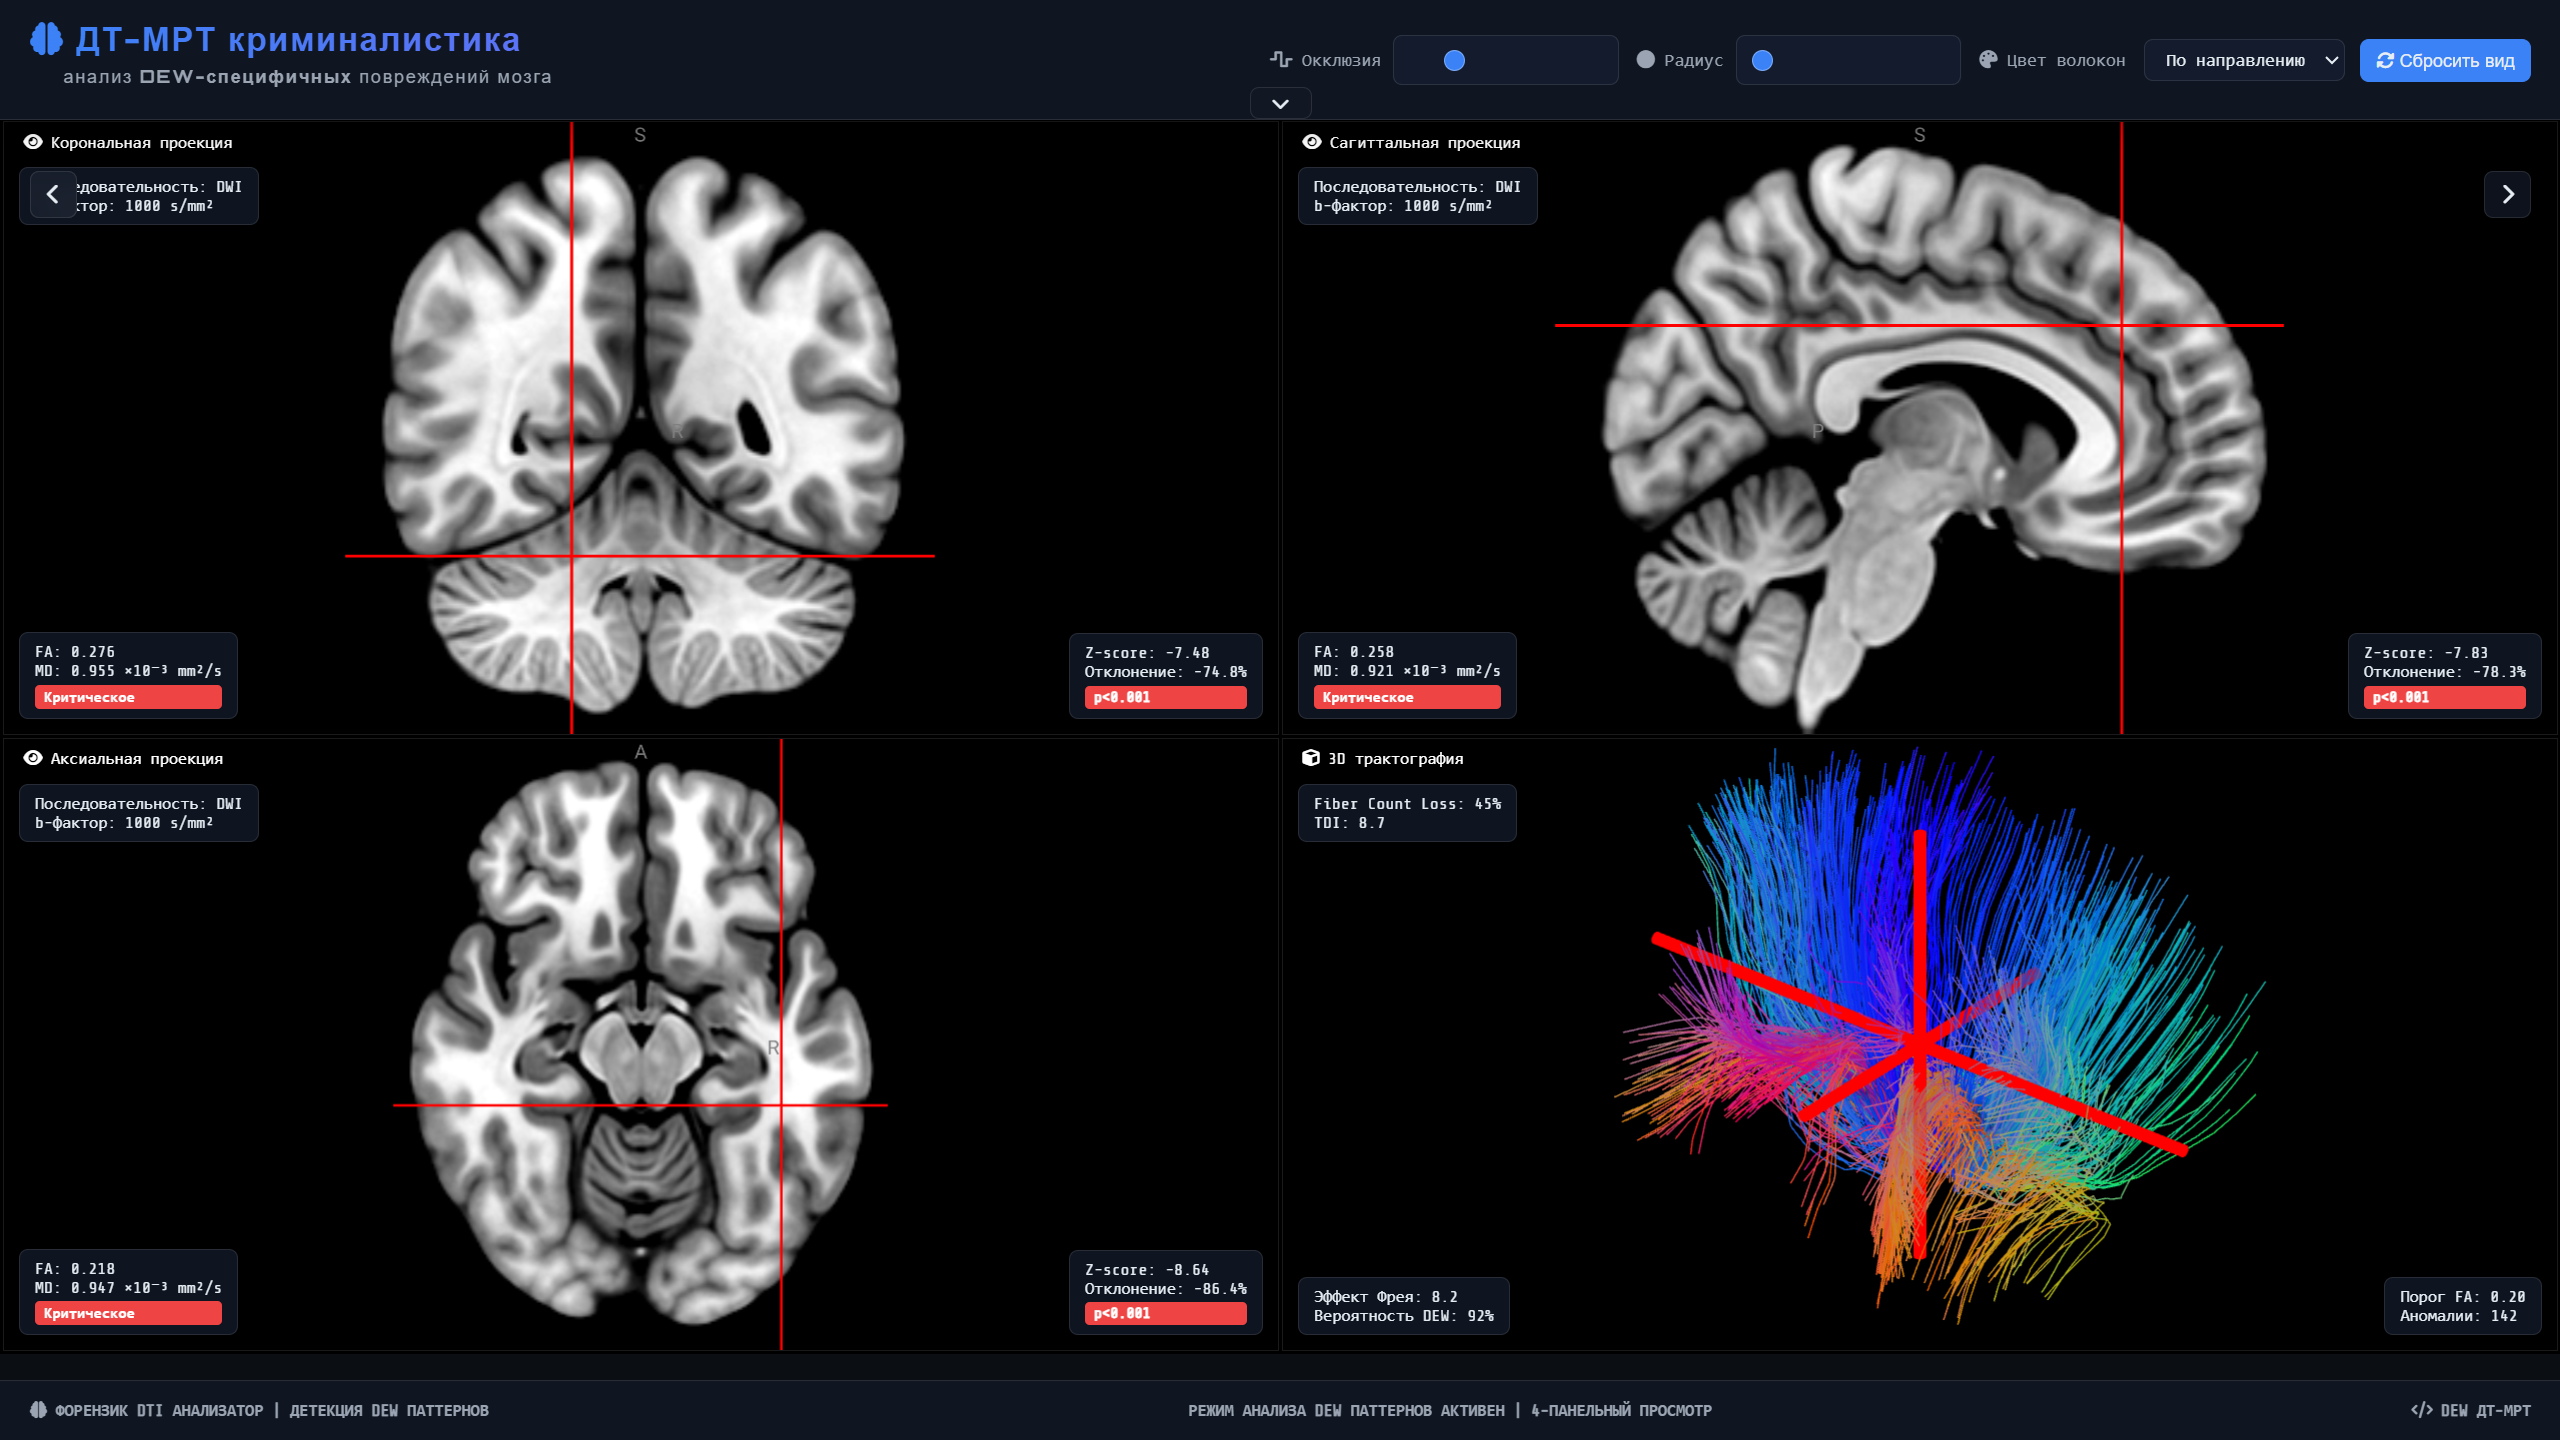Go to next with right chevron arrow
Viewport: 2560px width, 1440px height.
(x=2507, y=194)
